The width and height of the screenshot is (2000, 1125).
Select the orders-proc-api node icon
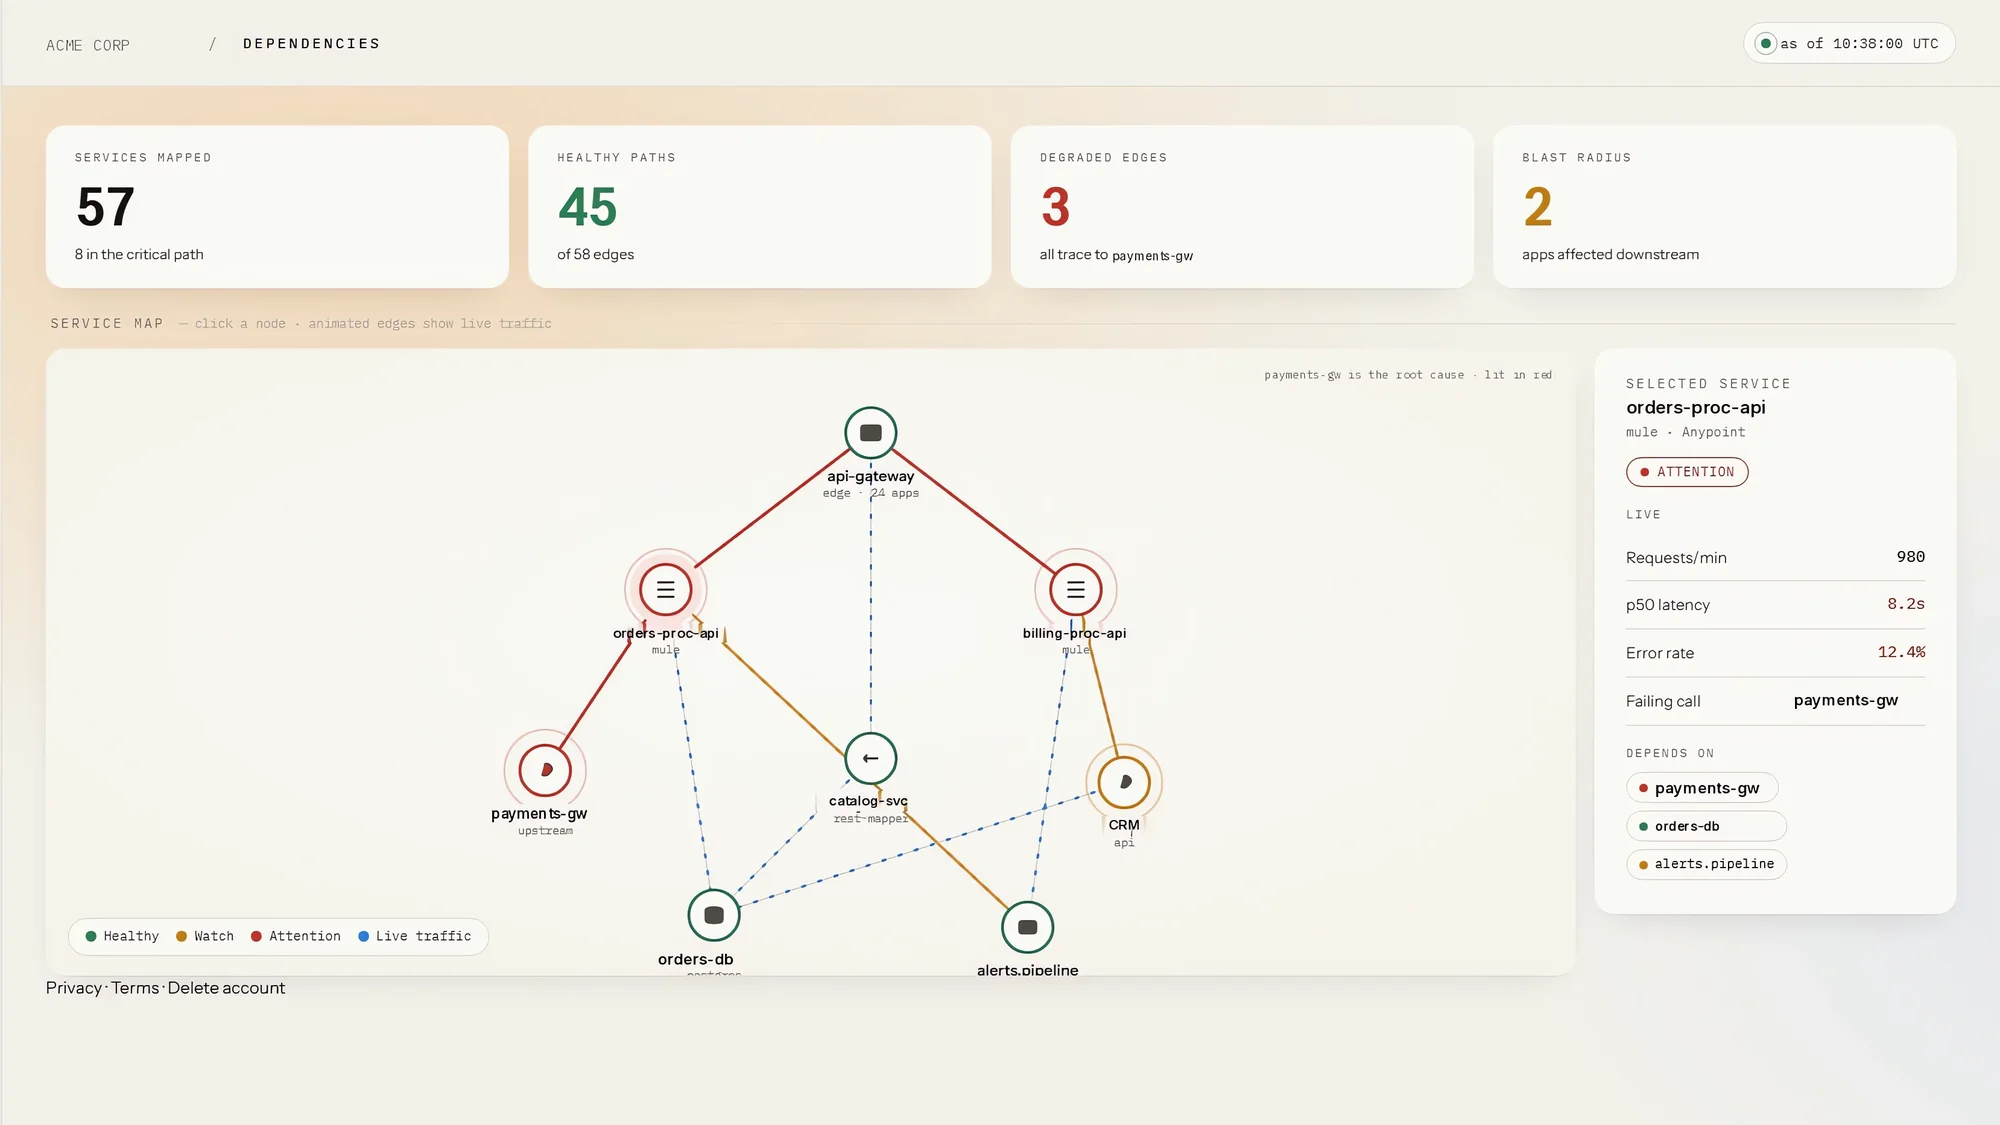pos(665,590)
